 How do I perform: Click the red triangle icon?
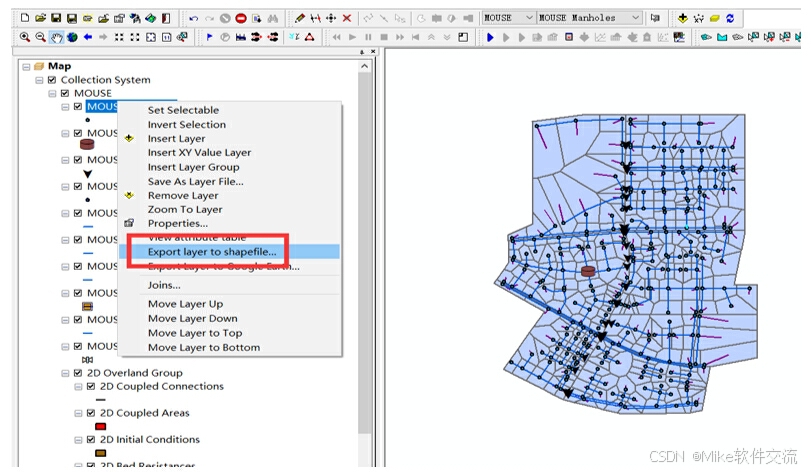click(x=309, y=37)
